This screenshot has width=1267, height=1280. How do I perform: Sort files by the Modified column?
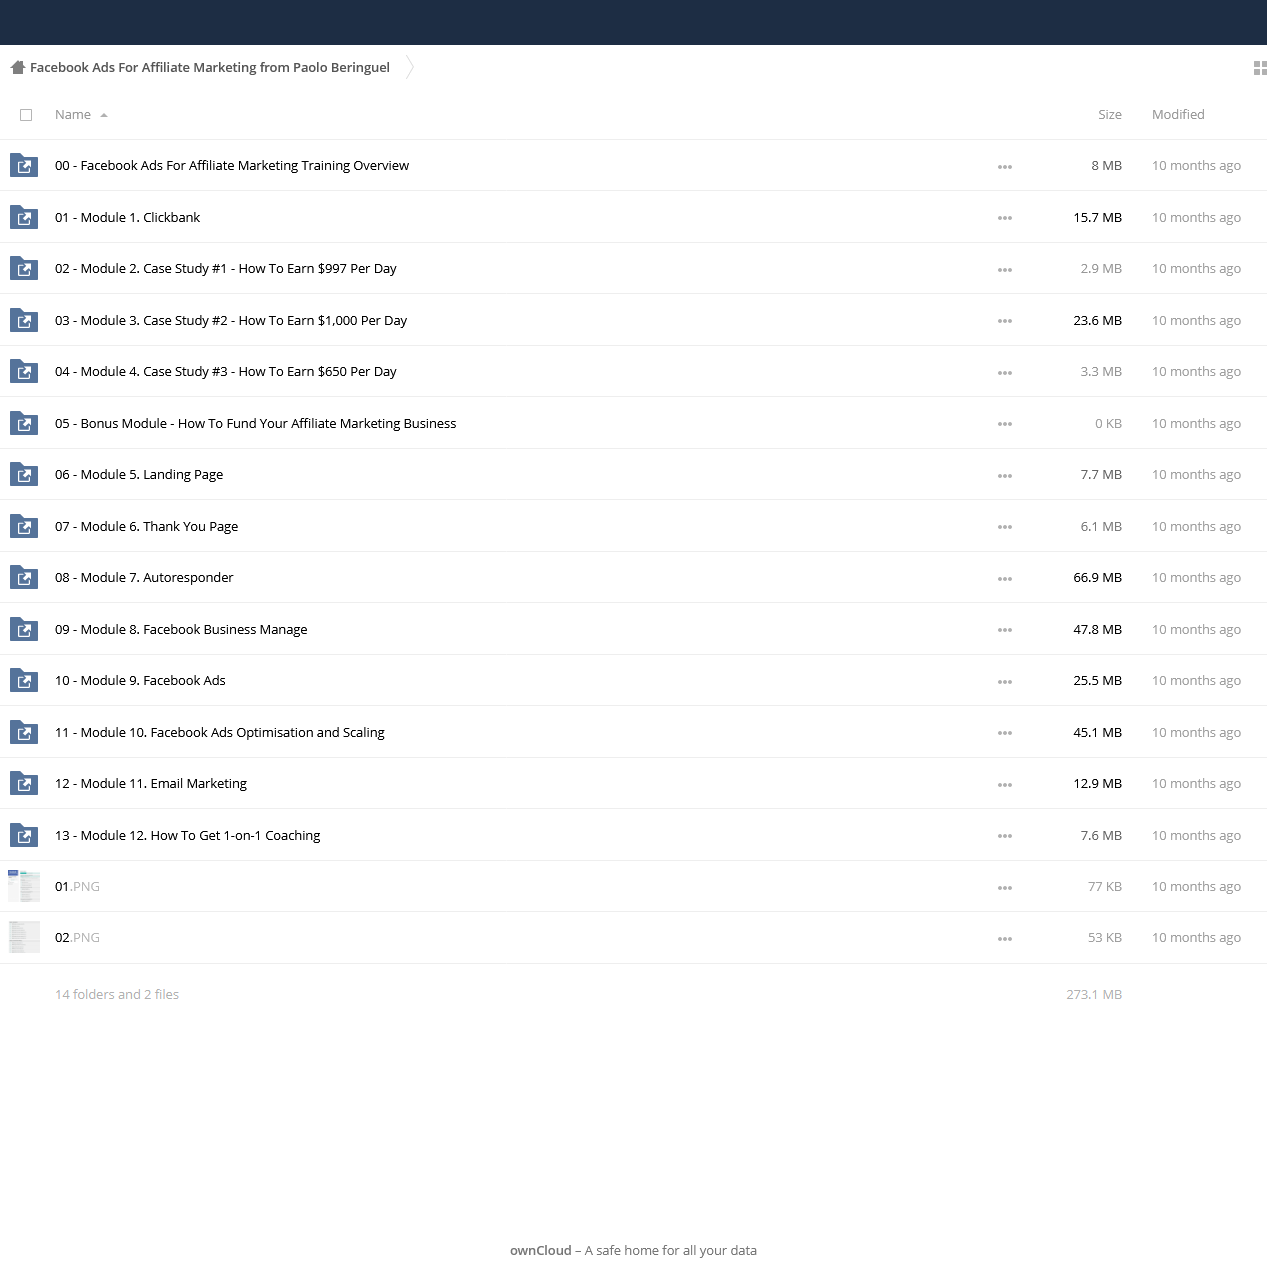coord(1178,115)
